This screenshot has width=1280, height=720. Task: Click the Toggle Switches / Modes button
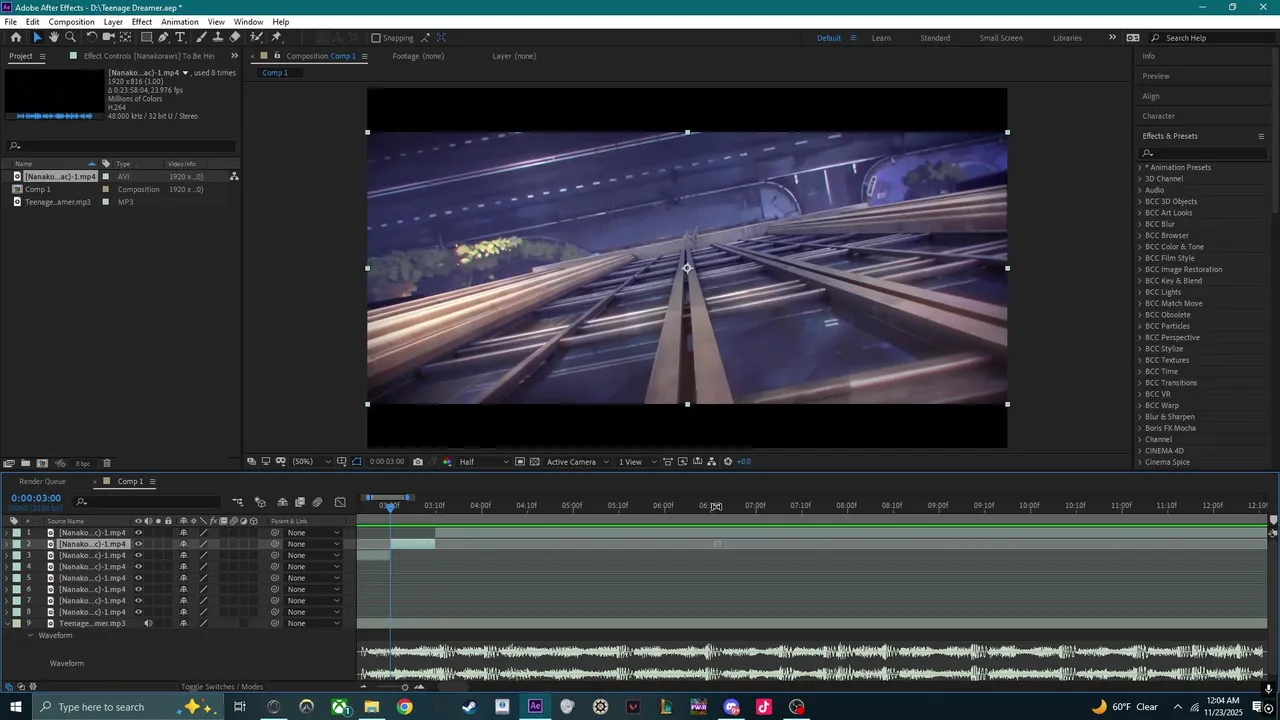(x=222, y=687)
